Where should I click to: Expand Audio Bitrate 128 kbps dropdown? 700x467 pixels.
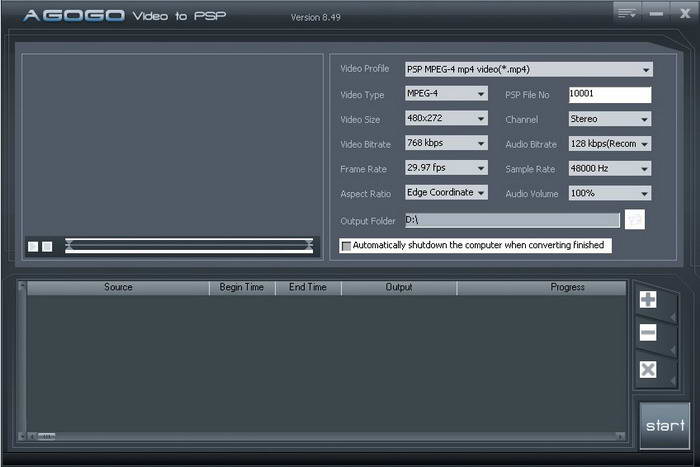pos(609,144)
